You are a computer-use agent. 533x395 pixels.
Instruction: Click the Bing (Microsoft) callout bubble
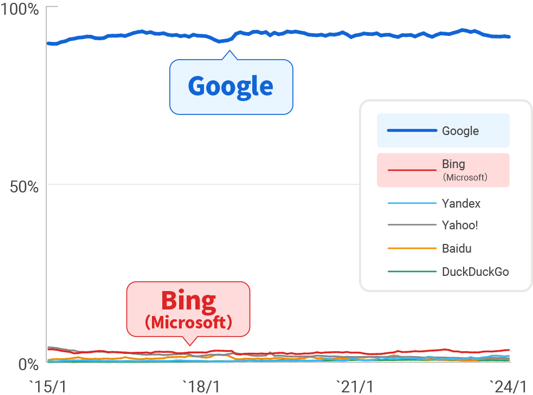point(188,309)
